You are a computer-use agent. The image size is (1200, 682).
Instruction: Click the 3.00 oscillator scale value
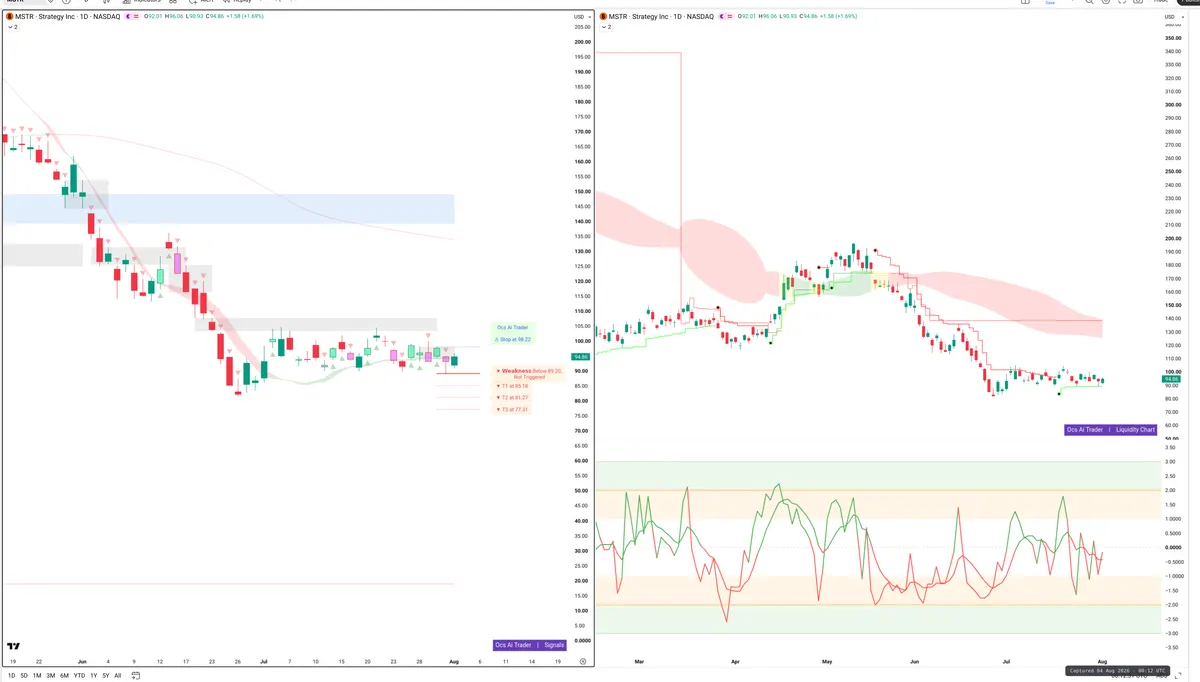tap(1169, 461)
